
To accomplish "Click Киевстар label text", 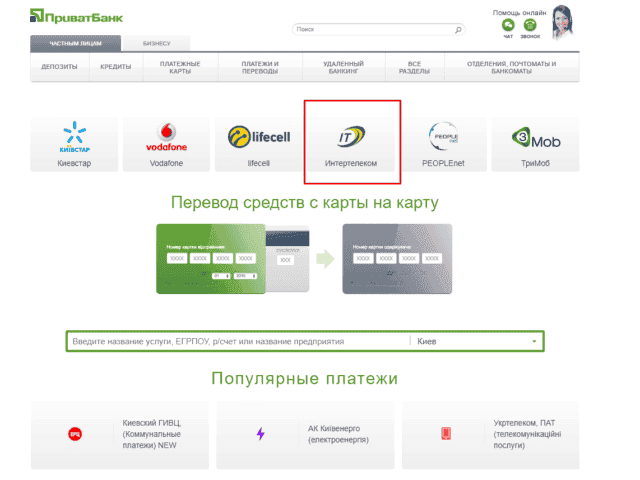I will pyautogui.click(x=74, y=163).
